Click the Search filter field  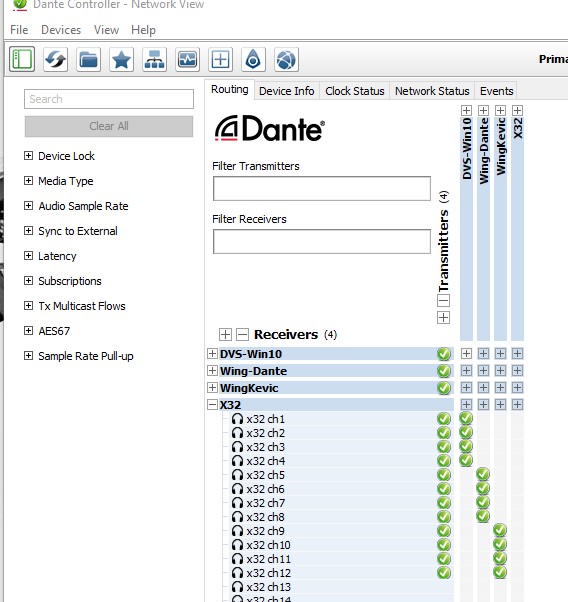tap(109, 99)
